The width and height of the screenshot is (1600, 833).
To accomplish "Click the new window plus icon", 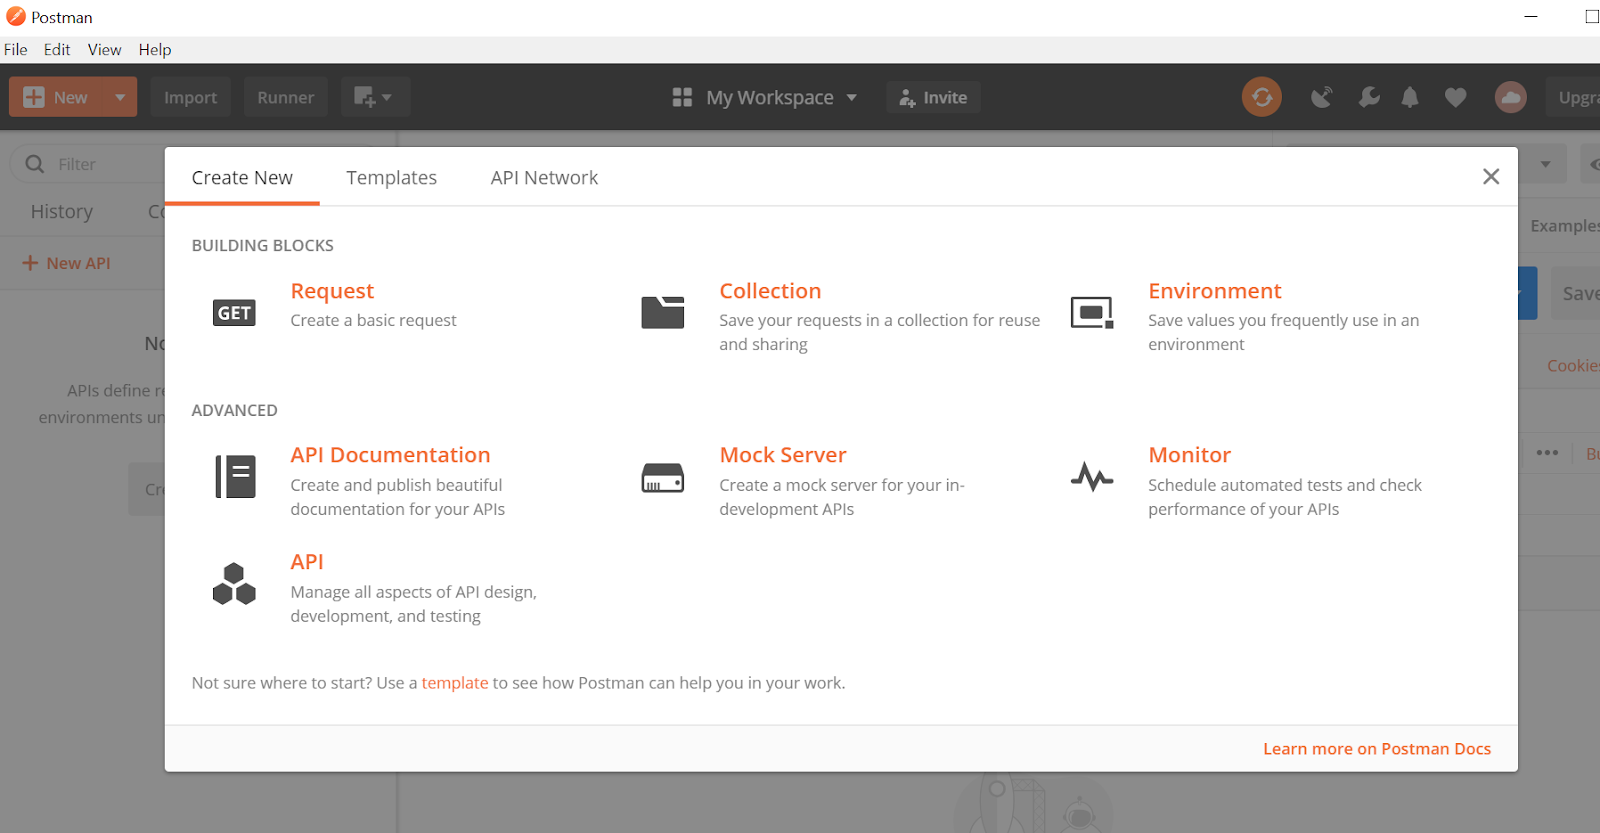I will pyautogui.click(x=364, y=97).
